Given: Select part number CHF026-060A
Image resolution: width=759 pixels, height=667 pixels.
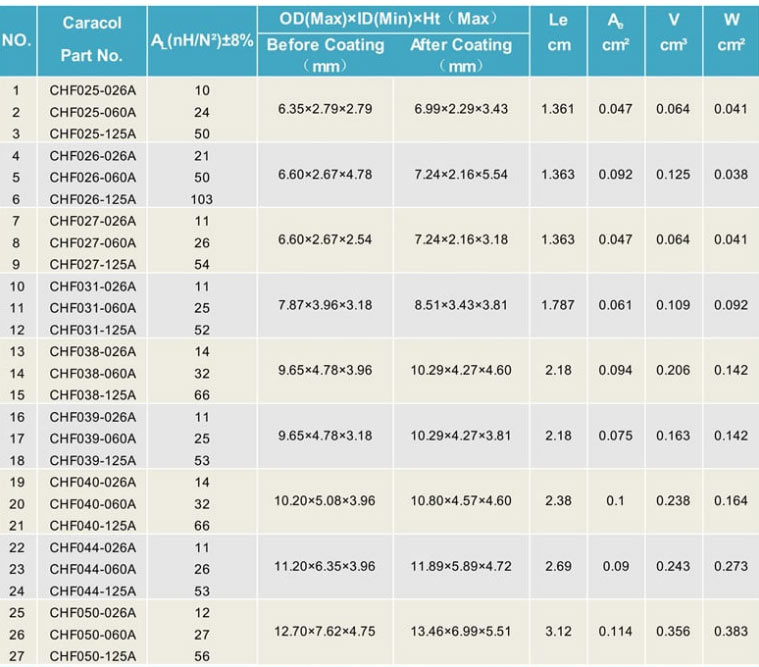Looking at the screenshot, I should coord(92,178).
